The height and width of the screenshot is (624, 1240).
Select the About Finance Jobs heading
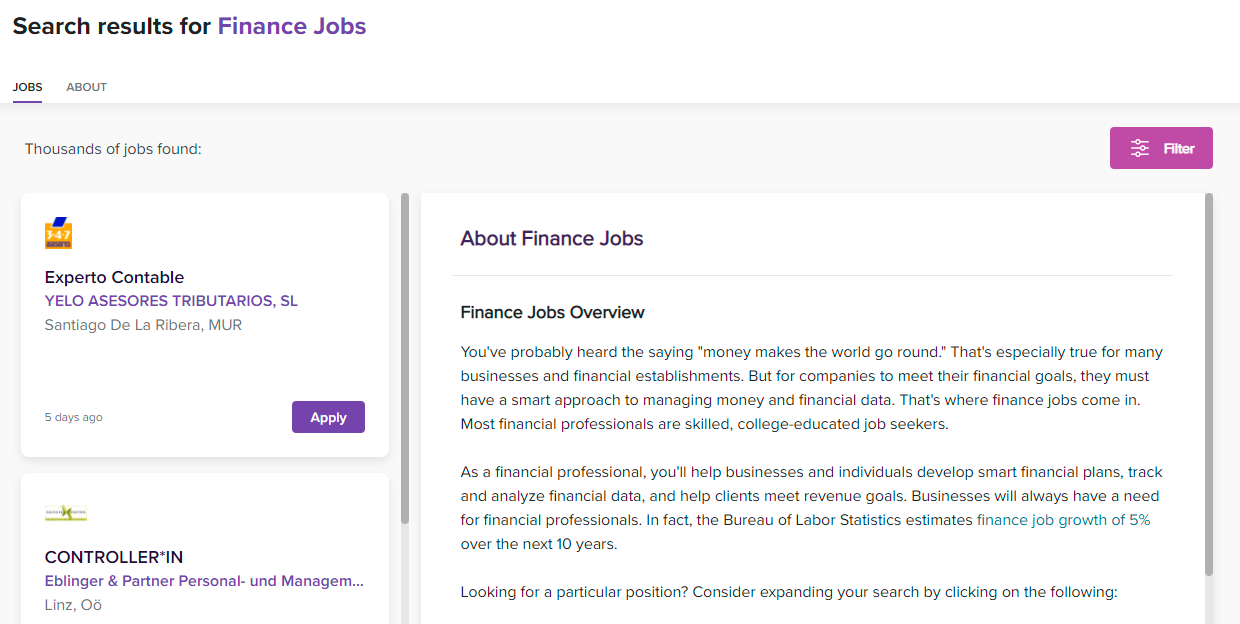pos(552,238)
